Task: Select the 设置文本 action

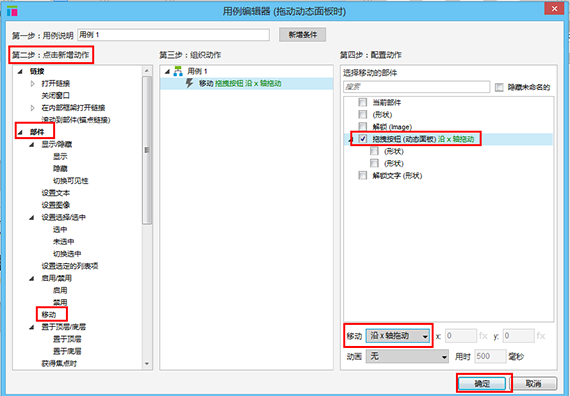Action: [56, 193]
